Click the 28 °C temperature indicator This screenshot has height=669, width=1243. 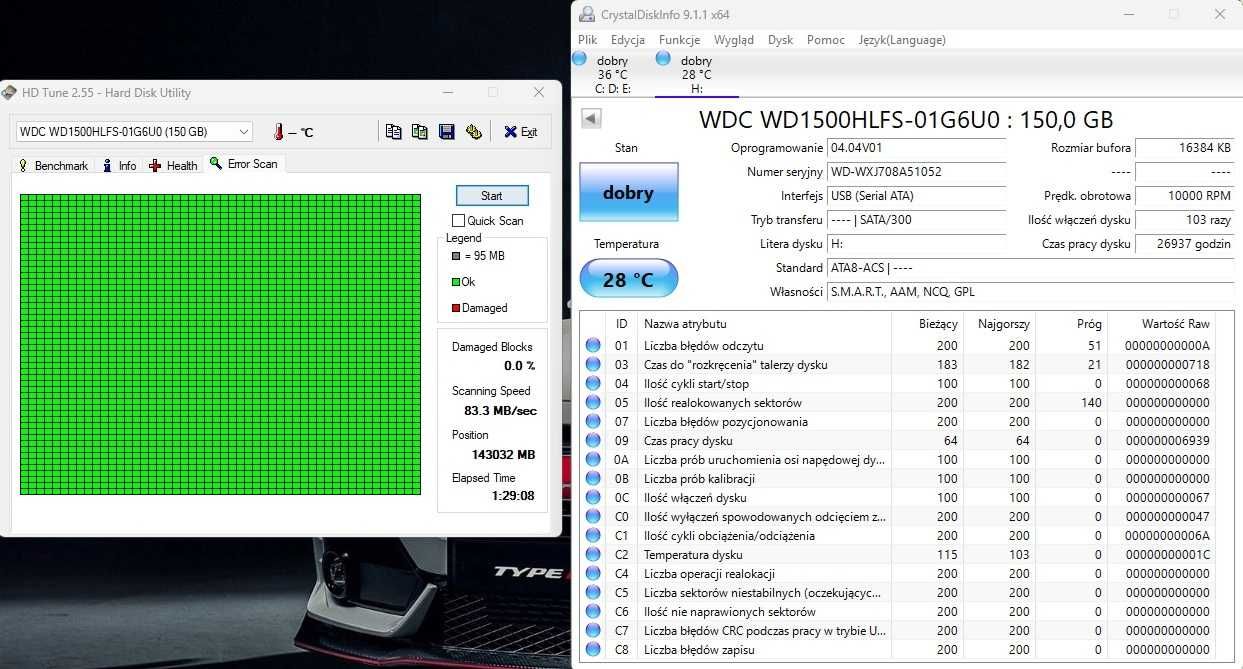point(628,279)
